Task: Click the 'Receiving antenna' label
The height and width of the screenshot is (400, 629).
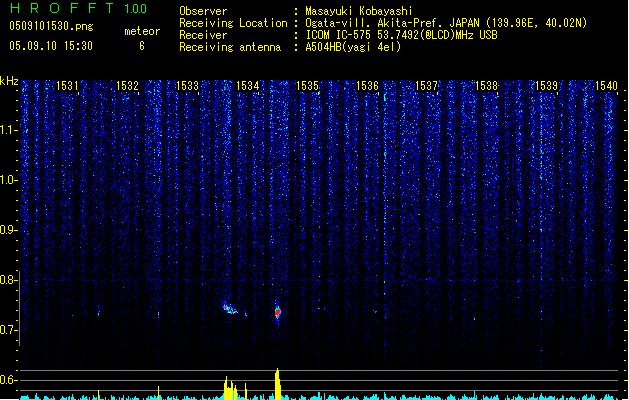Action: click(230, 47)
